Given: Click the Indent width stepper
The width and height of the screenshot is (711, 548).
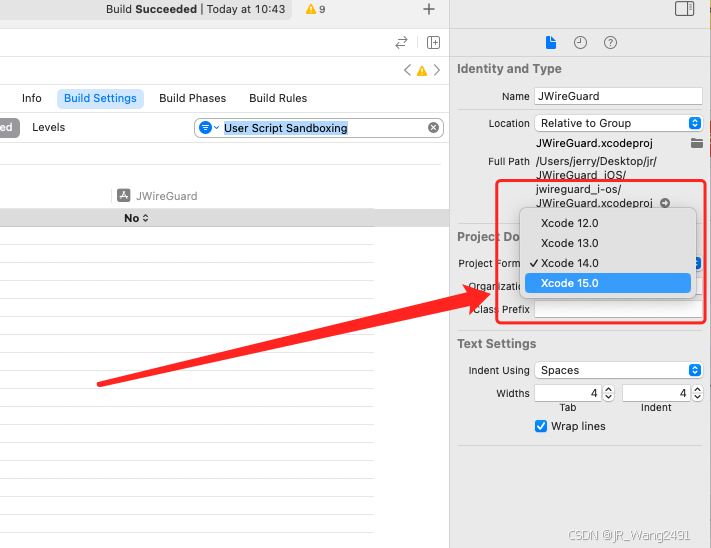Looking at the screenshot, I should point(697,393).
